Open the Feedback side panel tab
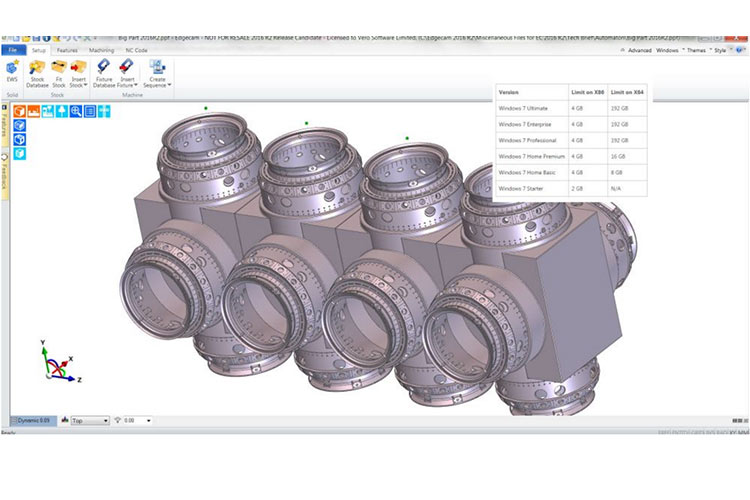 pos(4,175)
